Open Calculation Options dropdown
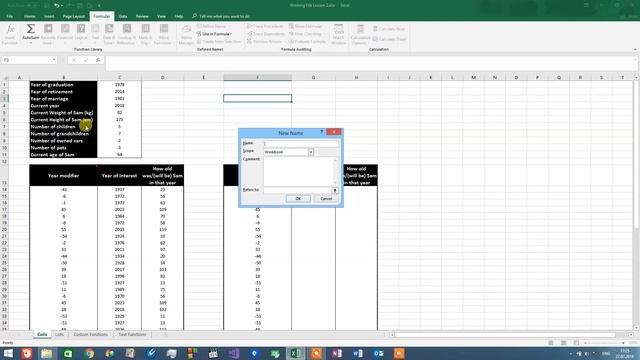The image size is (640, 360). (360, 34)
